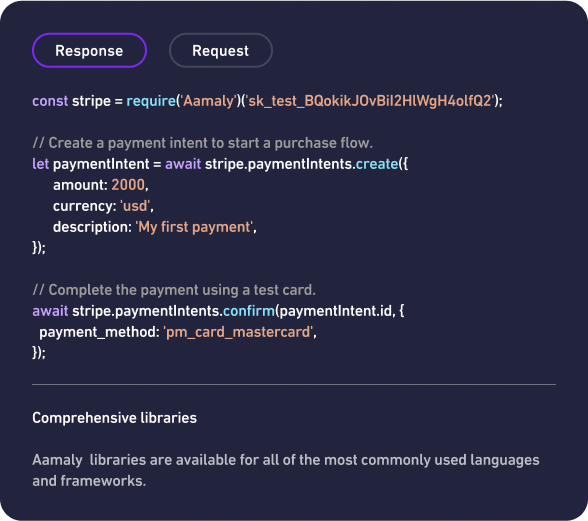Viewport: 588px width, 521px height.
Task: Click the 'require' function name
Action: coord(151,101)
